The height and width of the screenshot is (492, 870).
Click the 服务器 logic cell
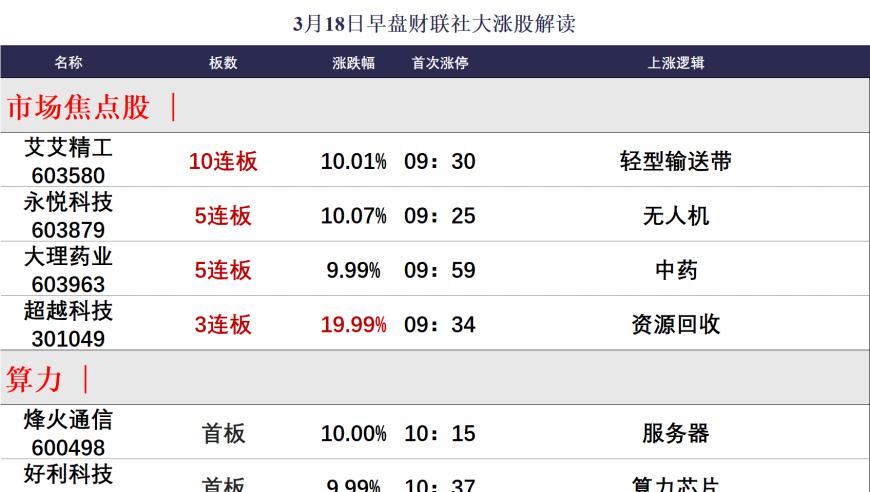pos(676,434)
